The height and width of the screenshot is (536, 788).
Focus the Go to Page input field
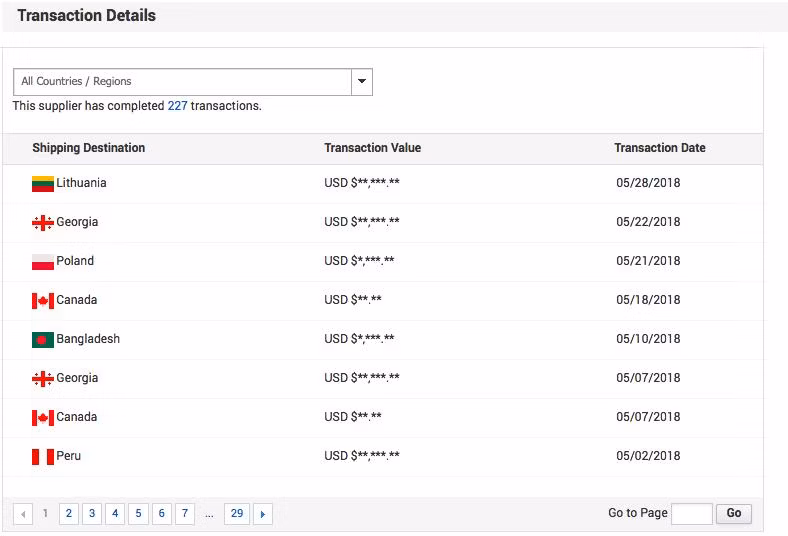pyautogui.click(x=691, y=514)
